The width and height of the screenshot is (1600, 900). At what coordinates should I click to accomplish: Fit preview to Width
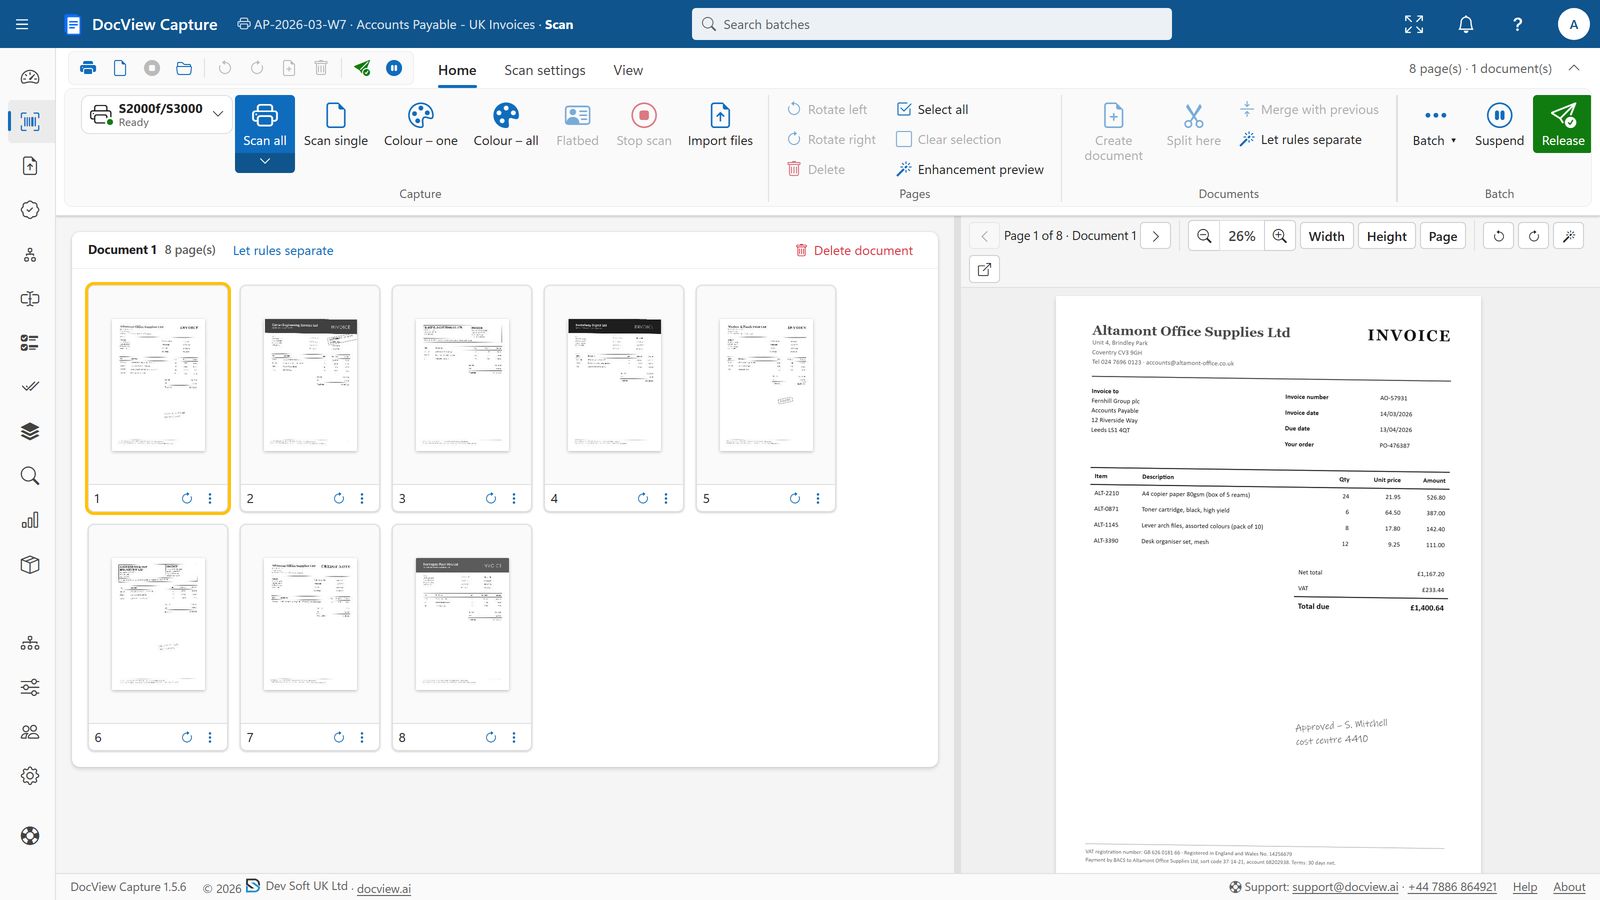click(x=1326, y=236)
